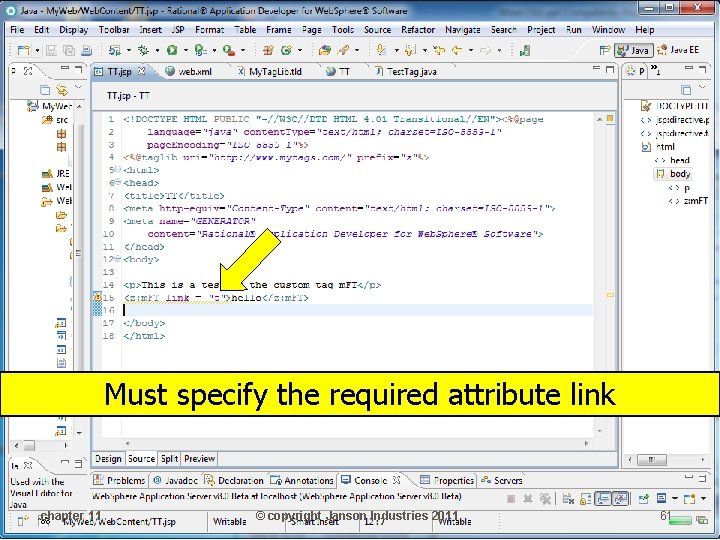Click the Link with Editor icon
Viewport: 720px width, 540px height.
(62, 89)
